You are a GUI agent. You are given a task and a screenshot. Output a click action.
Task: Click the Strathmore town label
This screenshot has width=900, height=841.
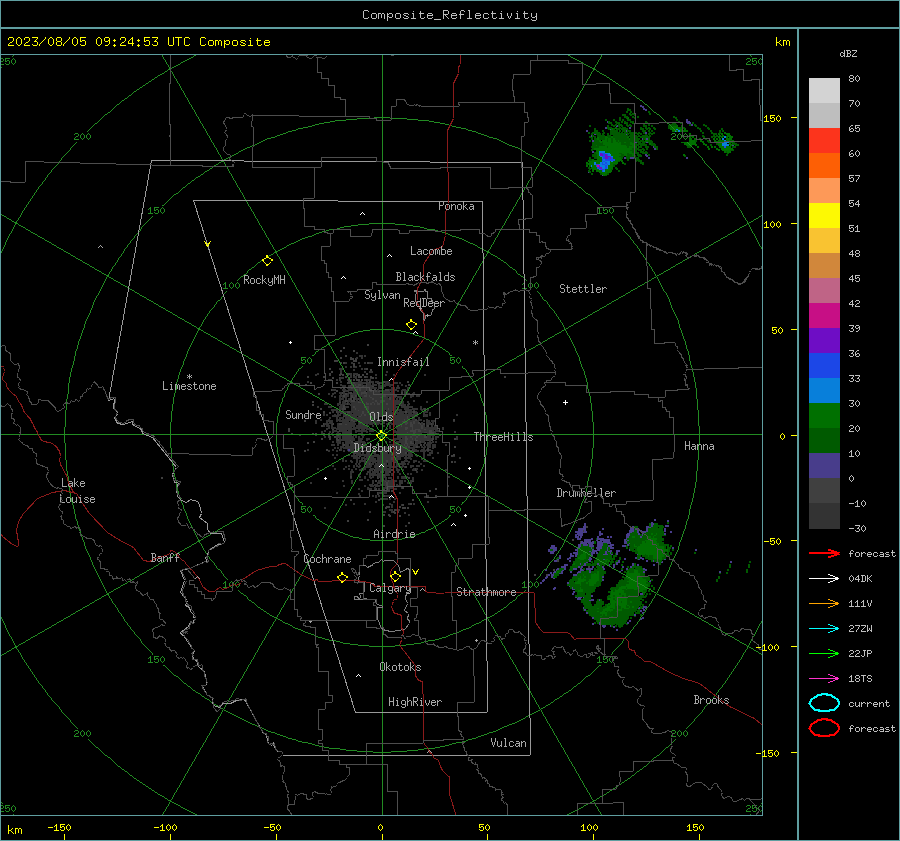[486, 592]
